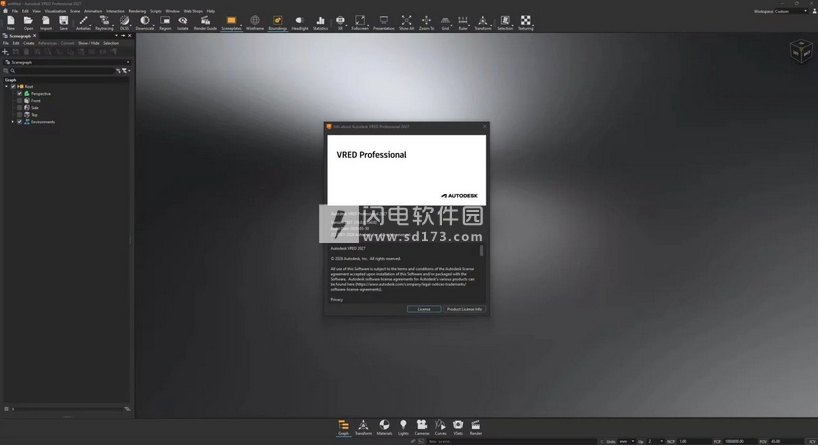Select the Texturing tool in toolbar
This screenshot has height=446, width=818.
click(x=525, y=21)
